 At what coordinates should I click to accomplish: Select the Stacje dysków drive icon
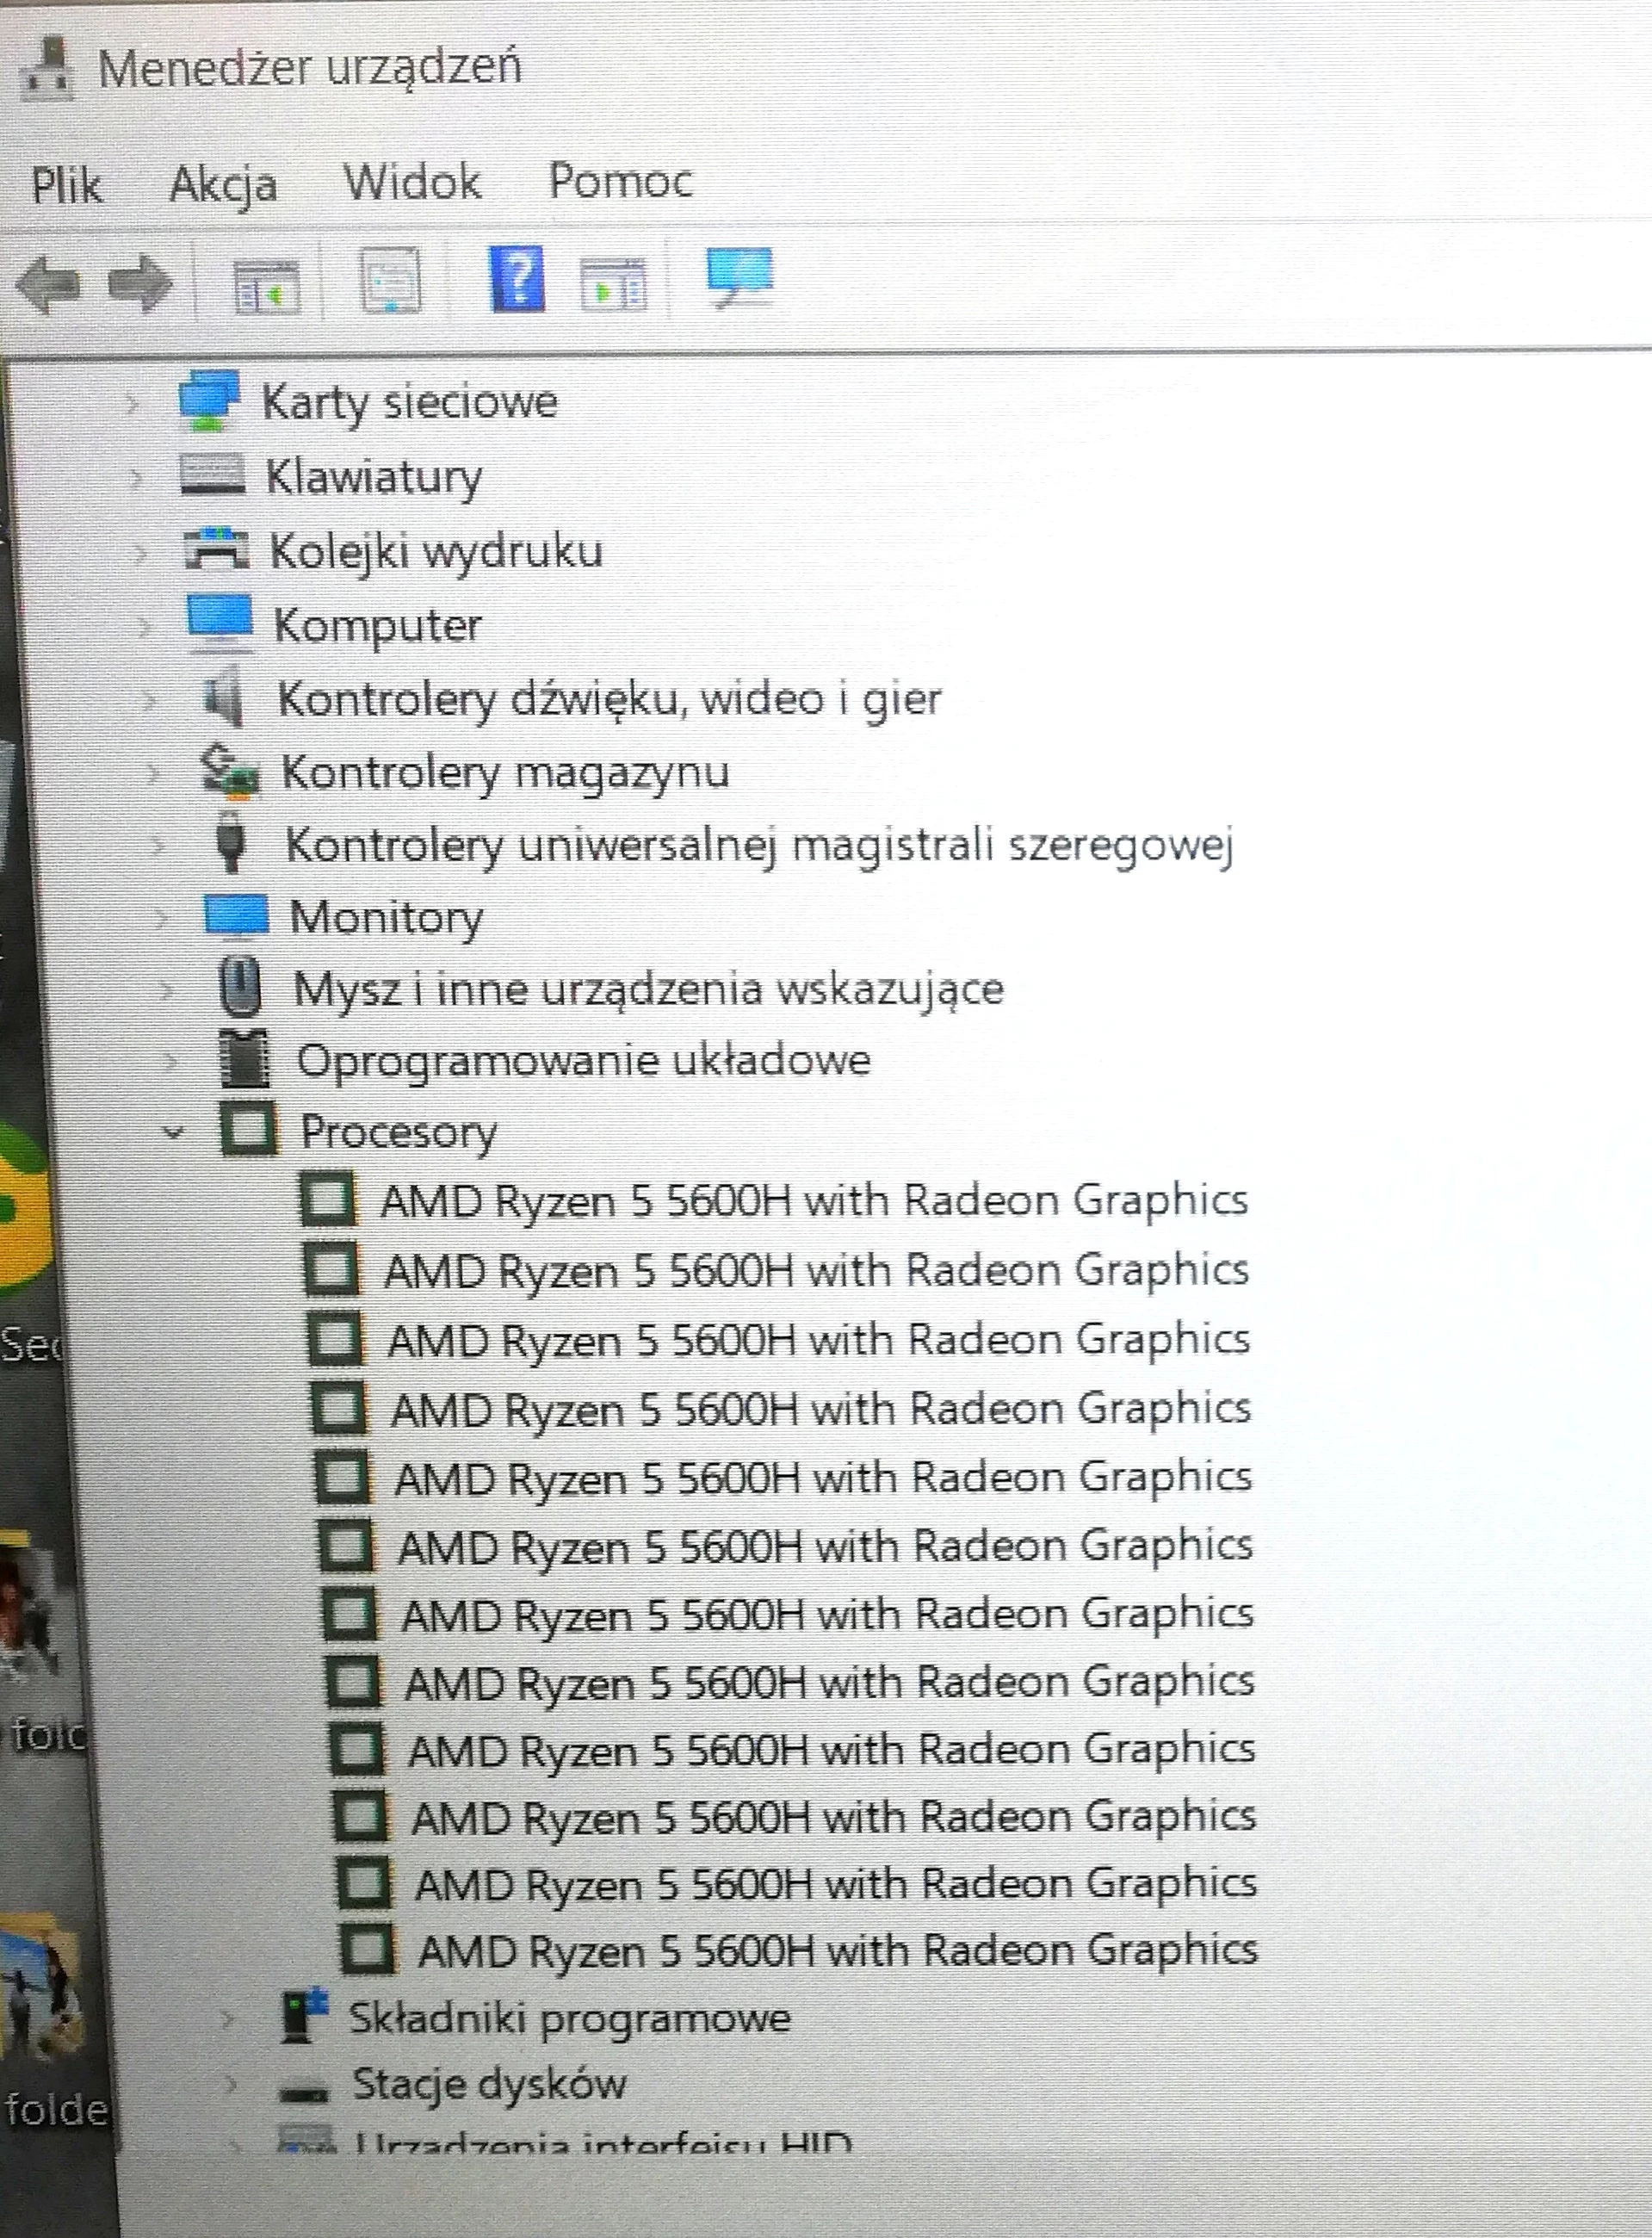pyautogui.click(x=303, y=2089)
